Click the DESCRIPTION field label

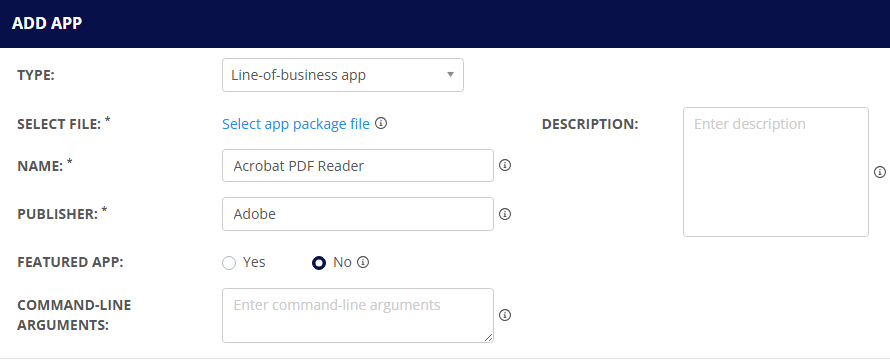(590, 124)
